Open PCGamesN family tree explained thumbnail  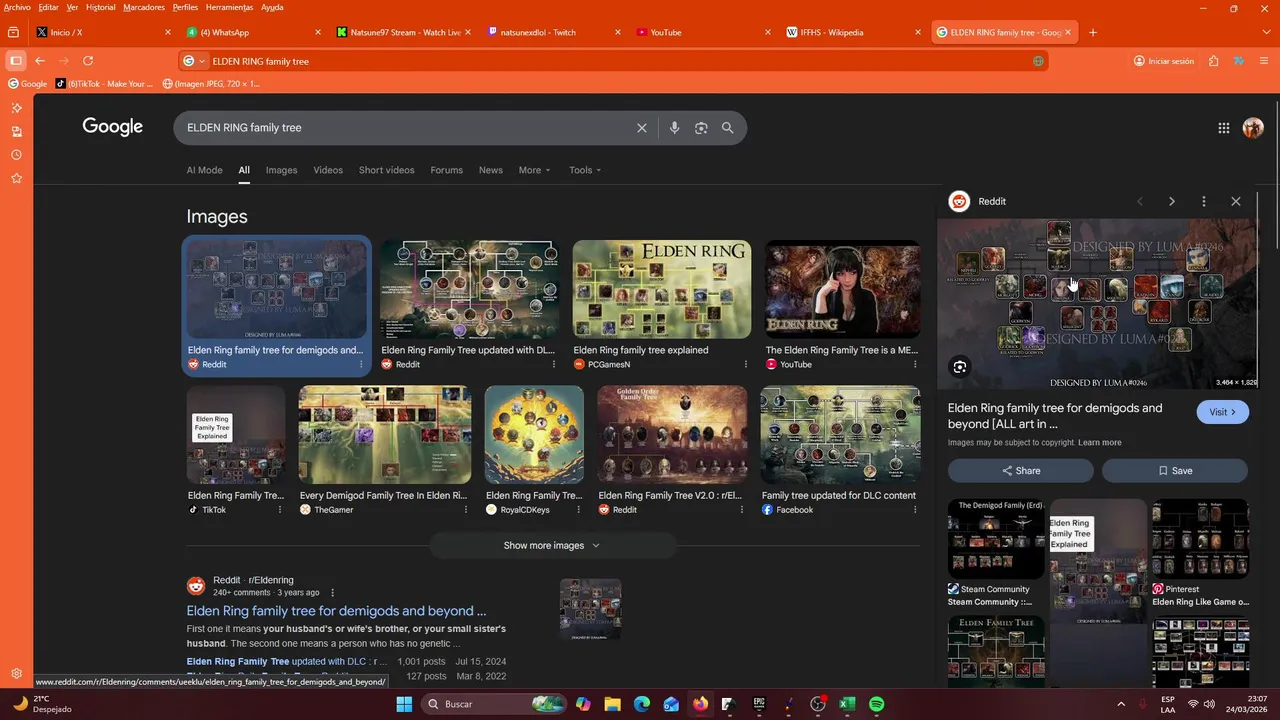pyautogui.click(x=662, y=289)
